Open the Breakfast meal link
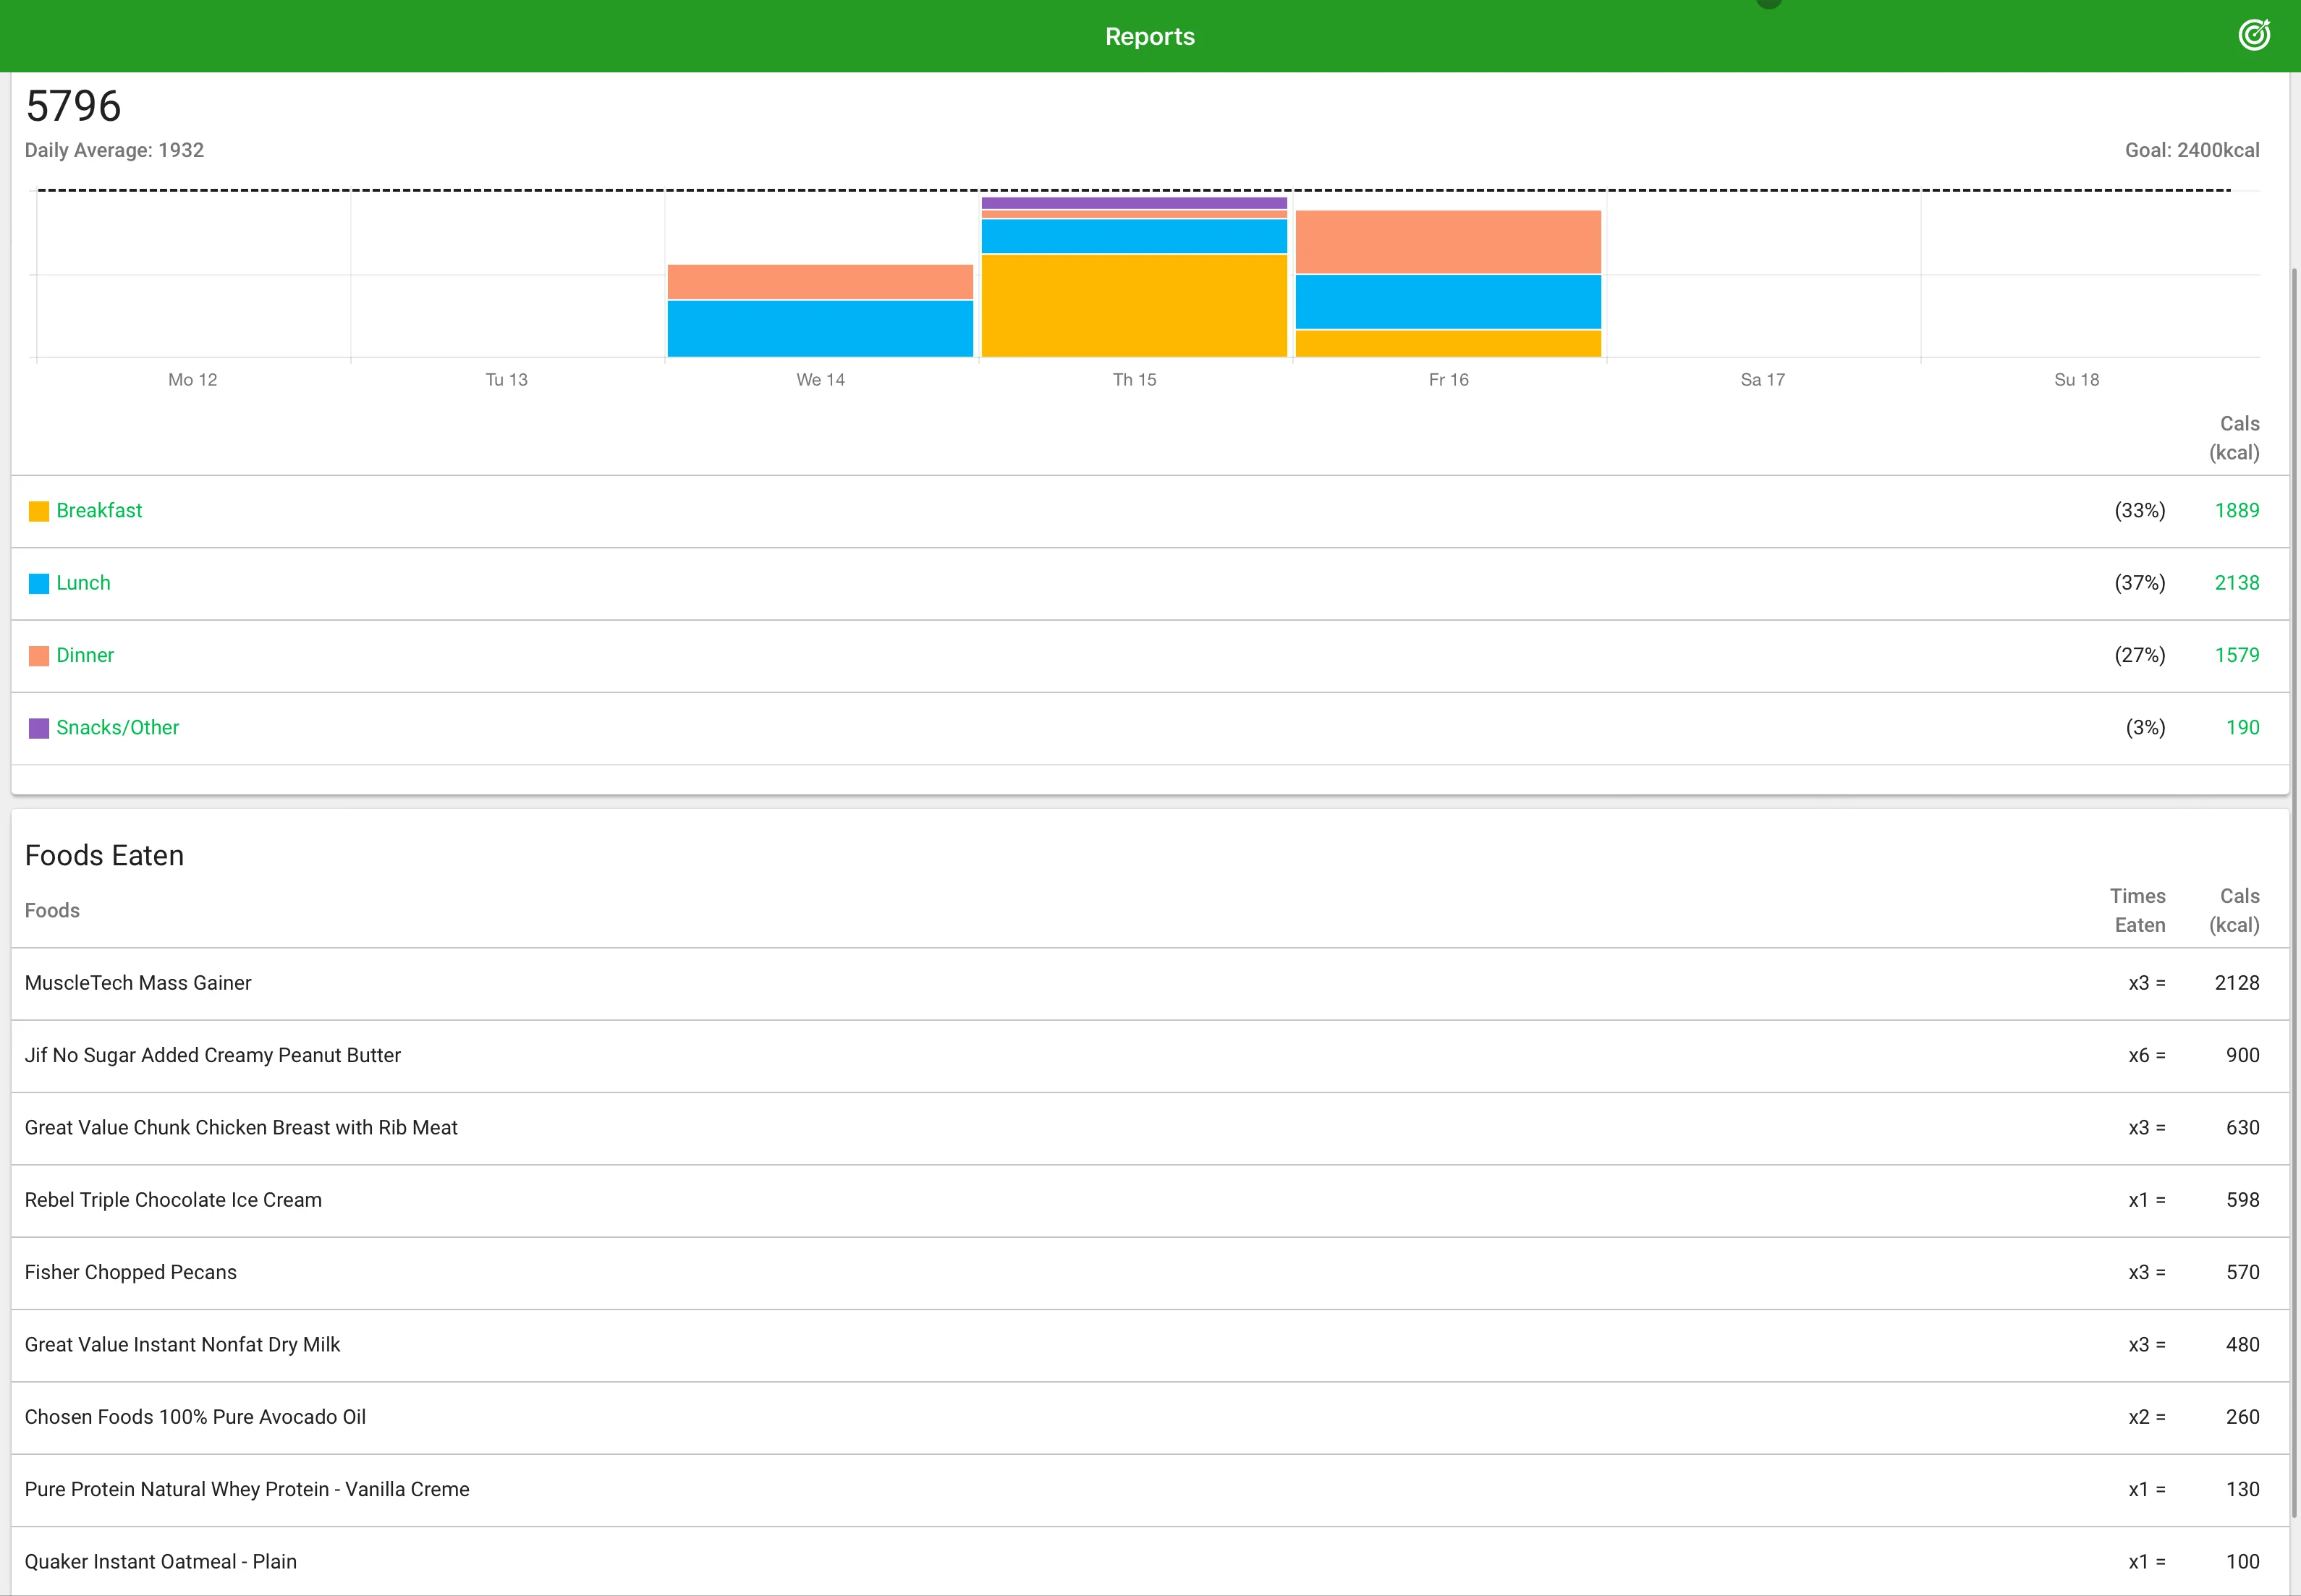The image size is (2301, 1596). (99, 510)
